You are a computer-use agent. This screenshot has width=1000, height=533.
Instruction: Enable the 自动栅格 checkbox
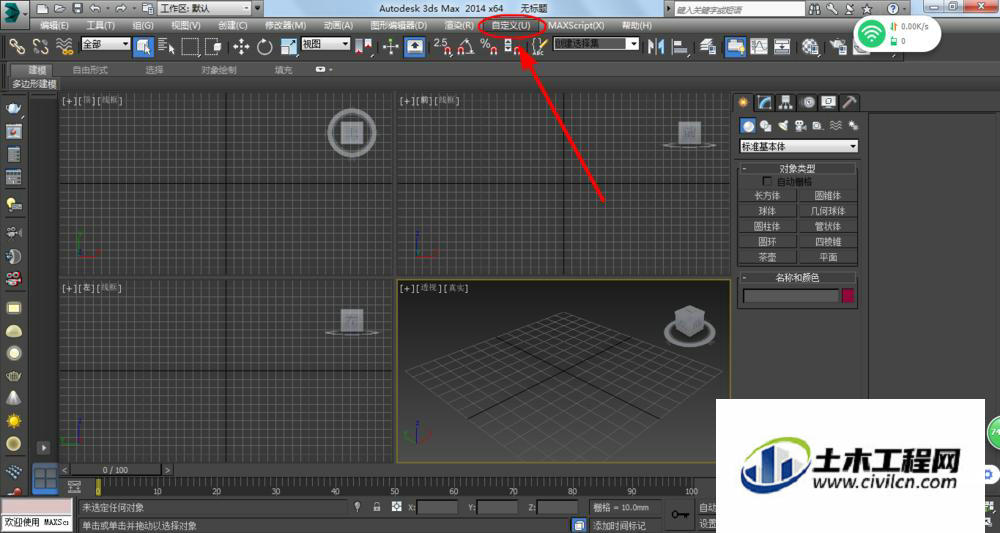coord(767,182)
